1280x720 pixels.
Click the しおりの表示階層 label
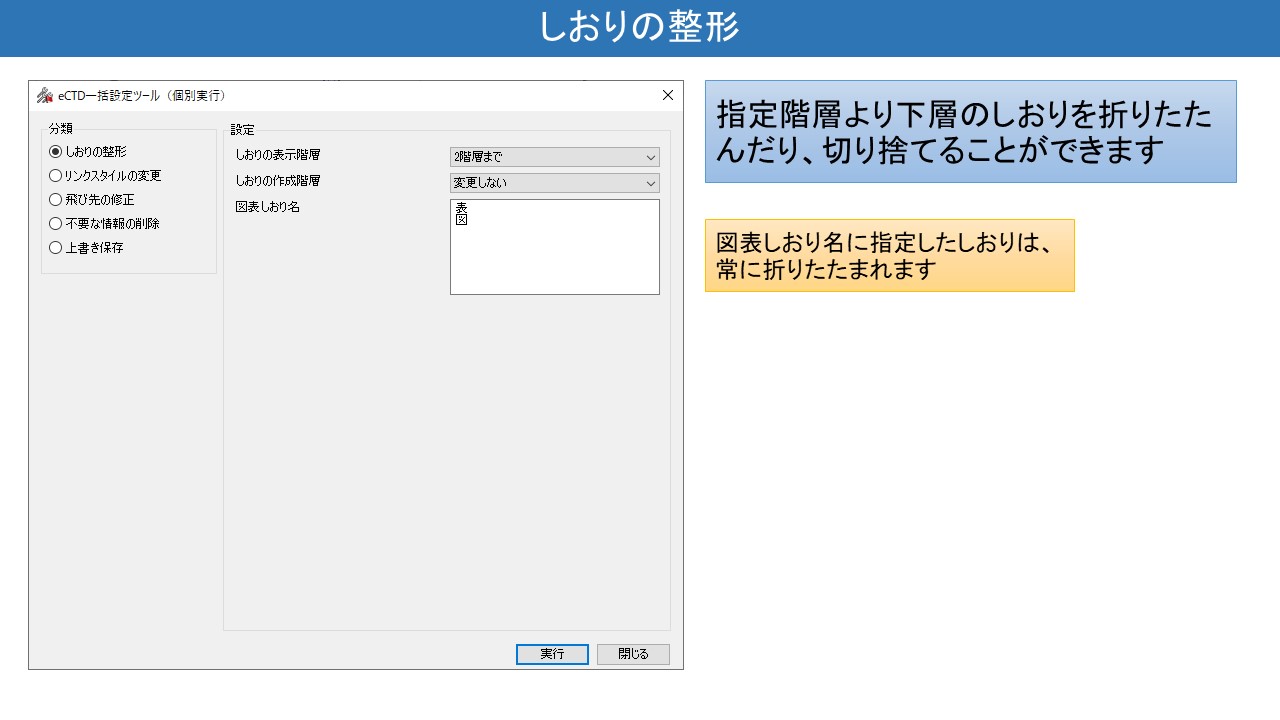coord(278,155)
